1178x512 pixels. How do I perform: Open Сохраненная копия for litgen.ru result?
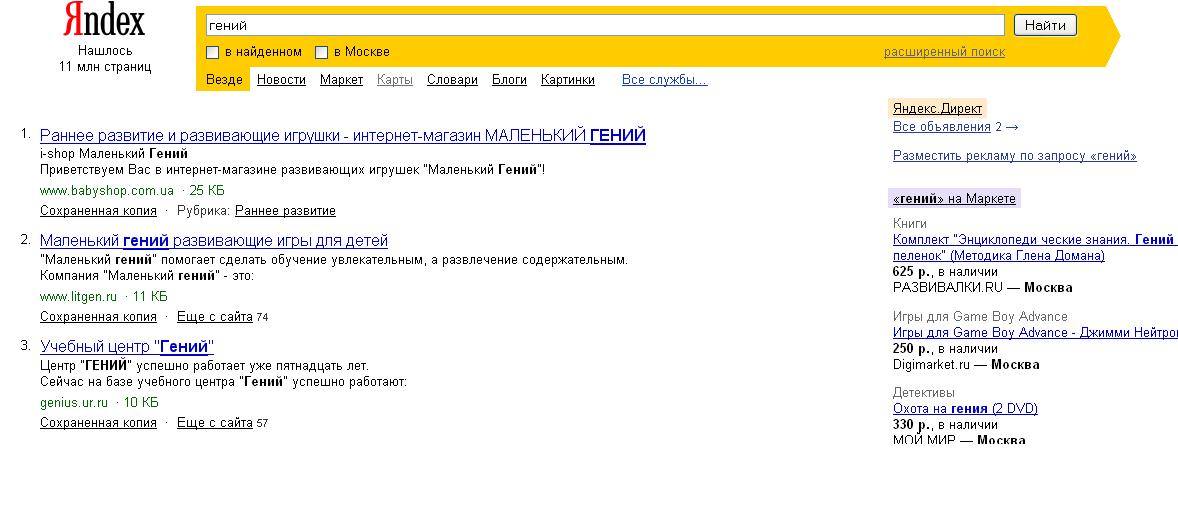98,317
